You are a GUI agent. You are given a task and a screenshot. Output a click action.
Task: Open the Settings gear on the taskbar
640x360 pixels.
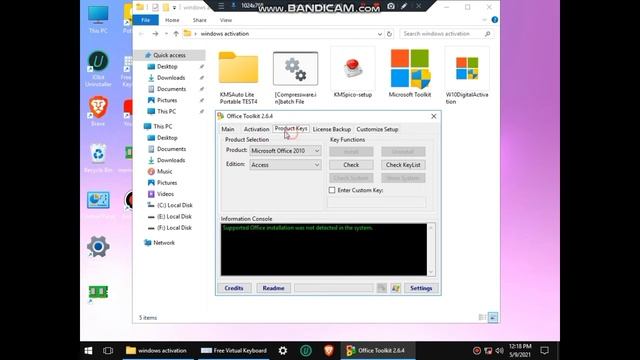tap(283, 351)
